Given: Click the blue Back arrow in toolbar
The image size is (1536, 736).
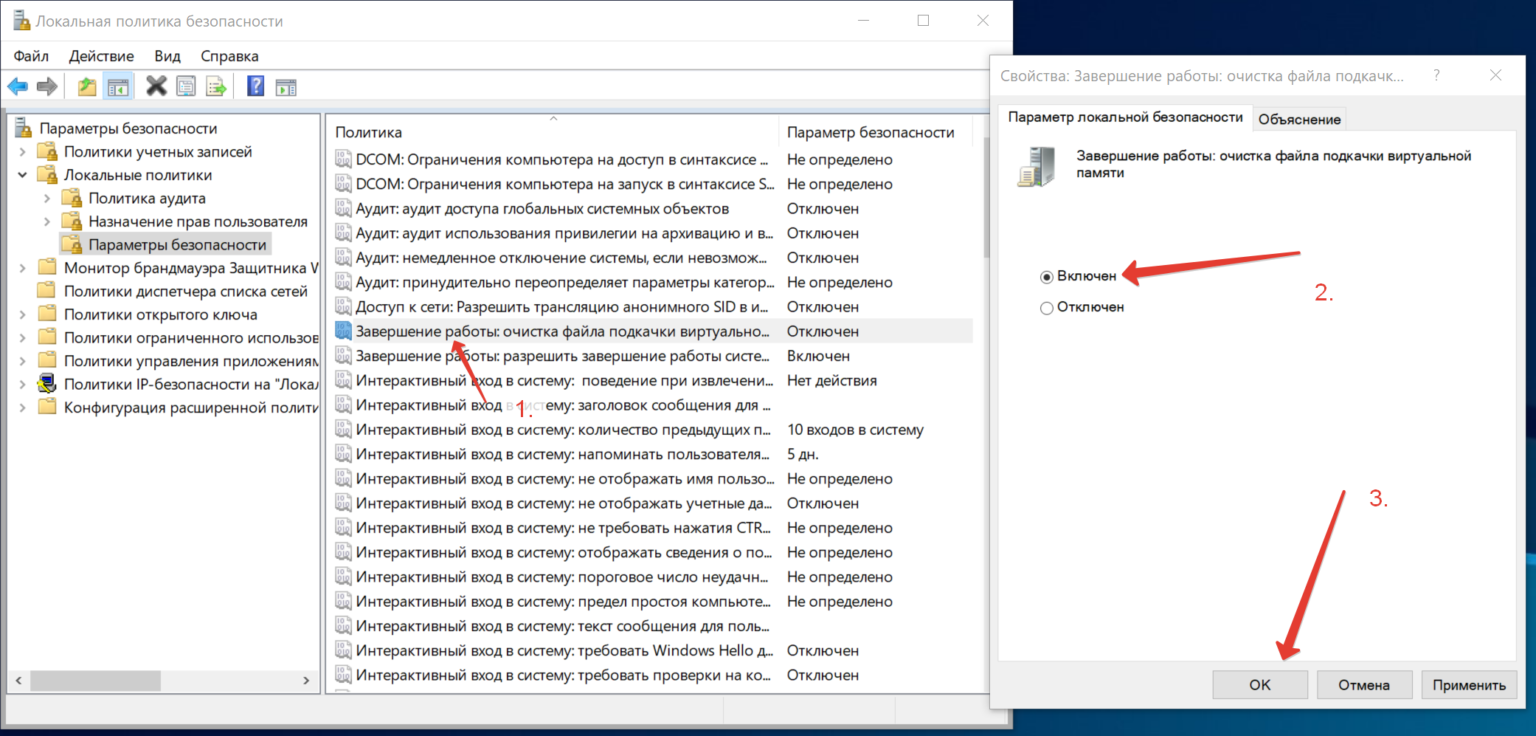Looking at the screenshot, I should coord(17,87).
